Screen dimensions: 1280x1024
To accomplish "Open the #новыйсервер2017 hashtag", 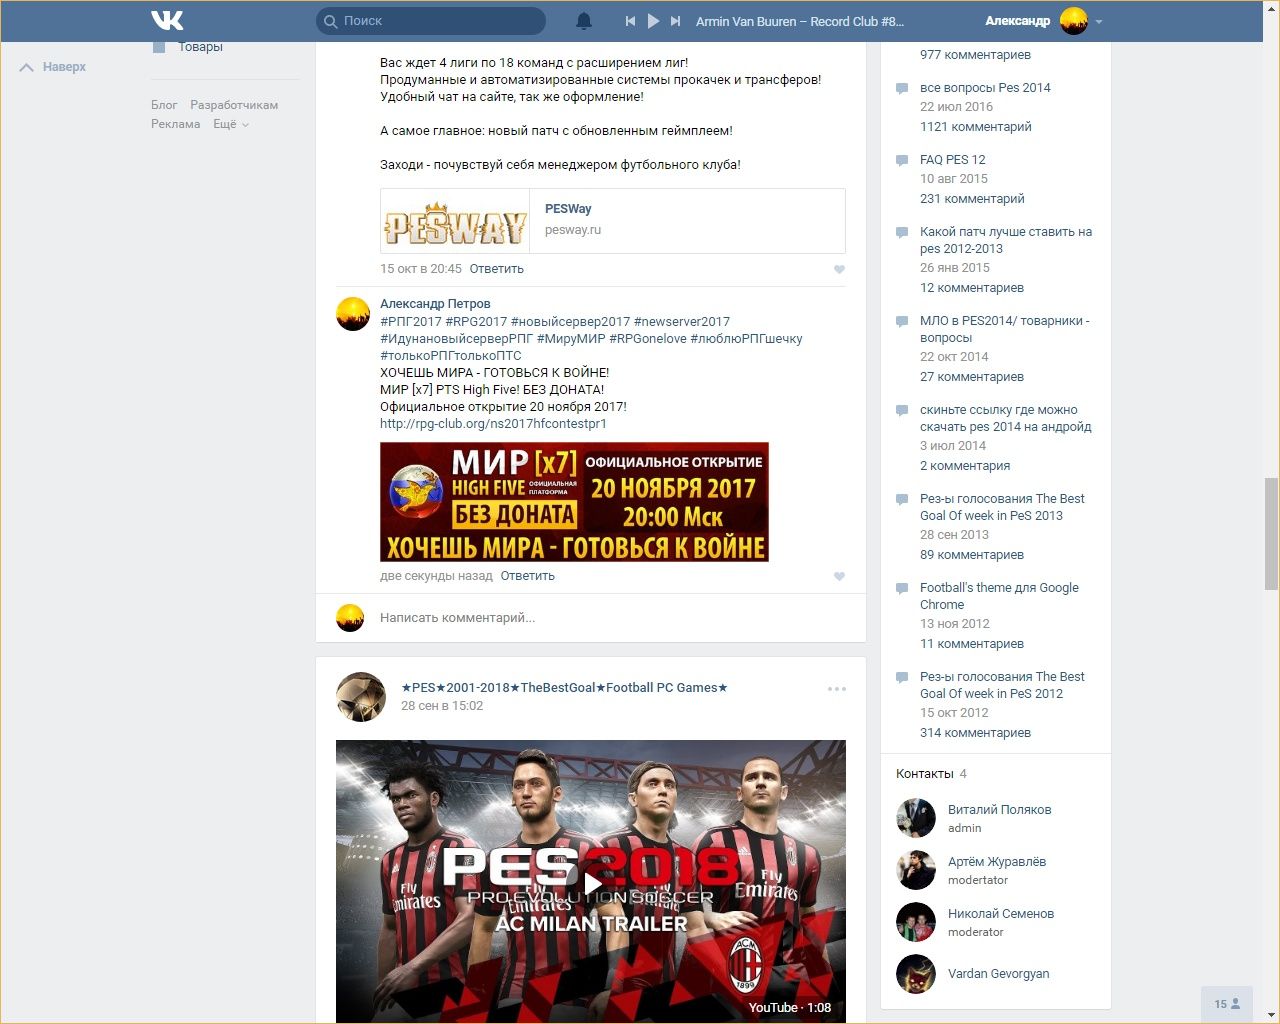I will 570,322.
